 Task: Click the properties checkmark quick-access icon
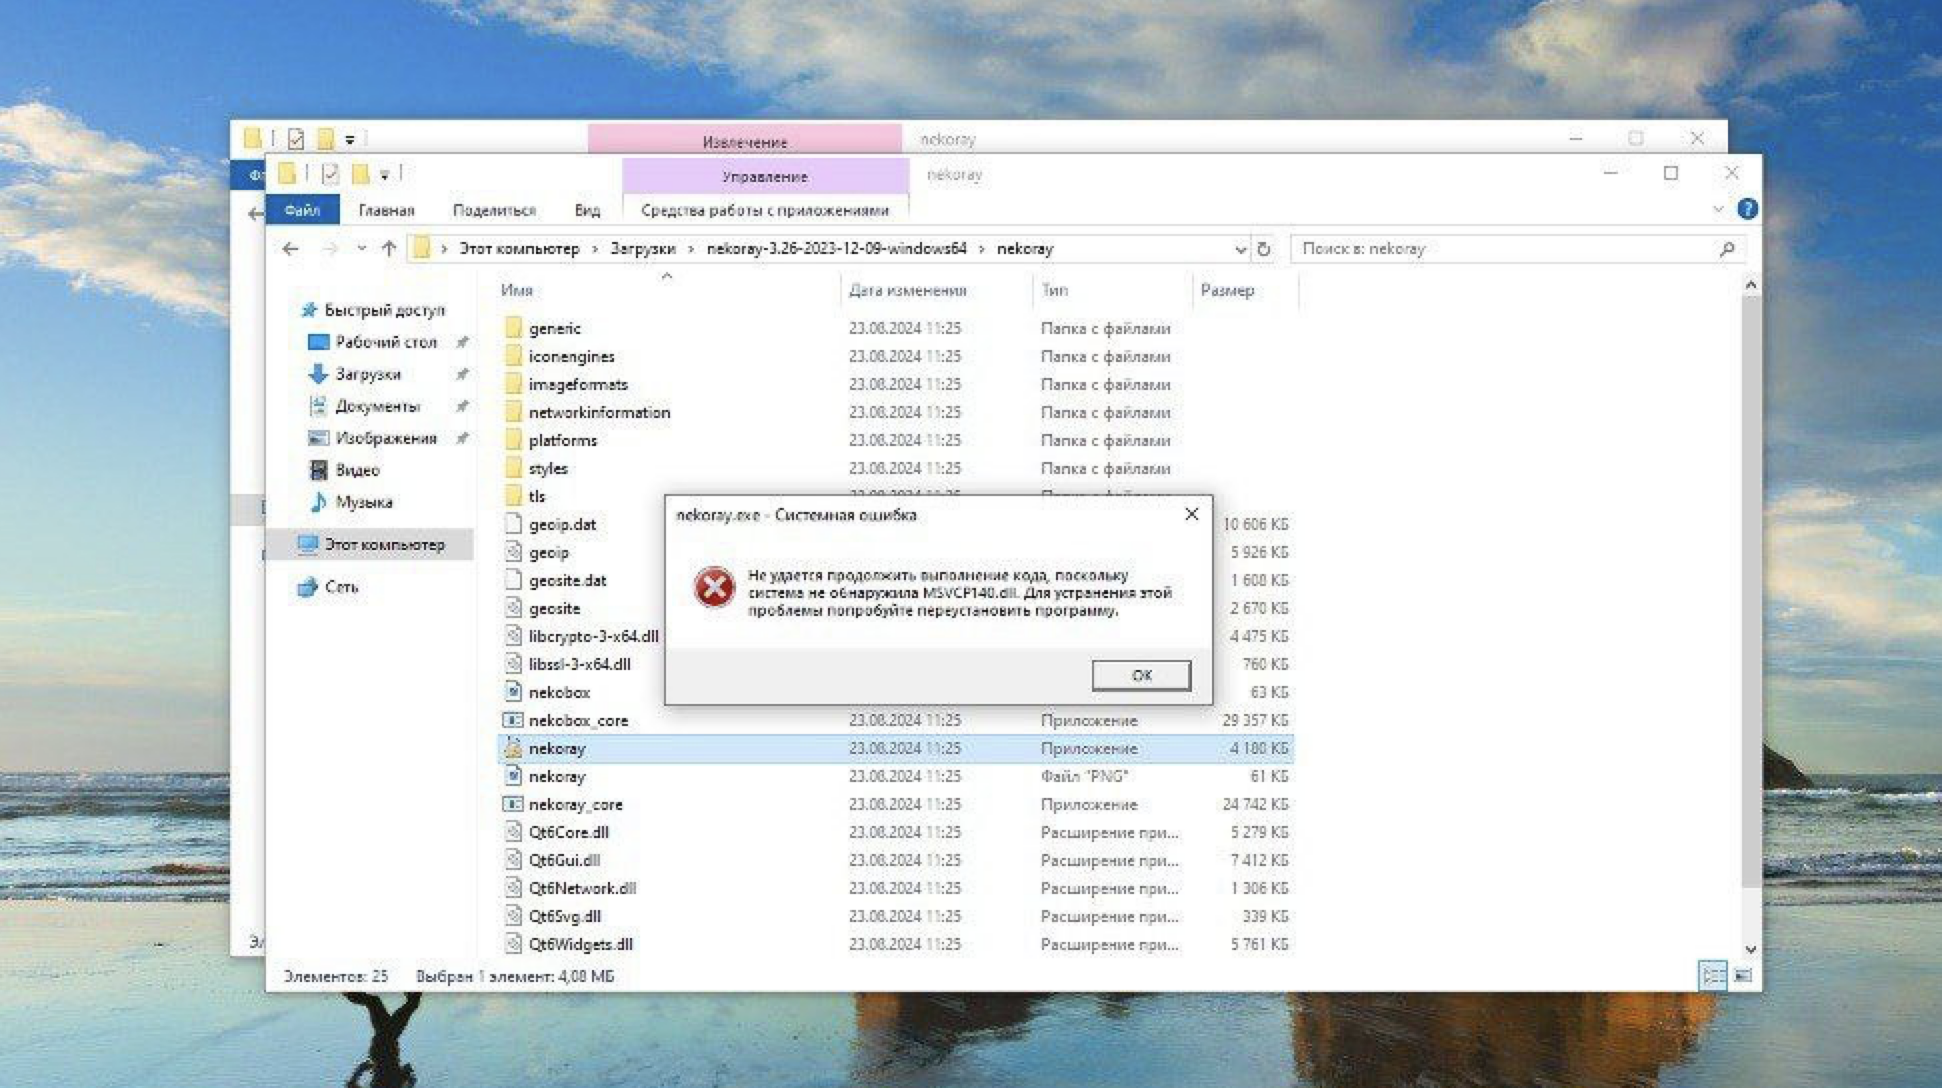click(330, 174)
